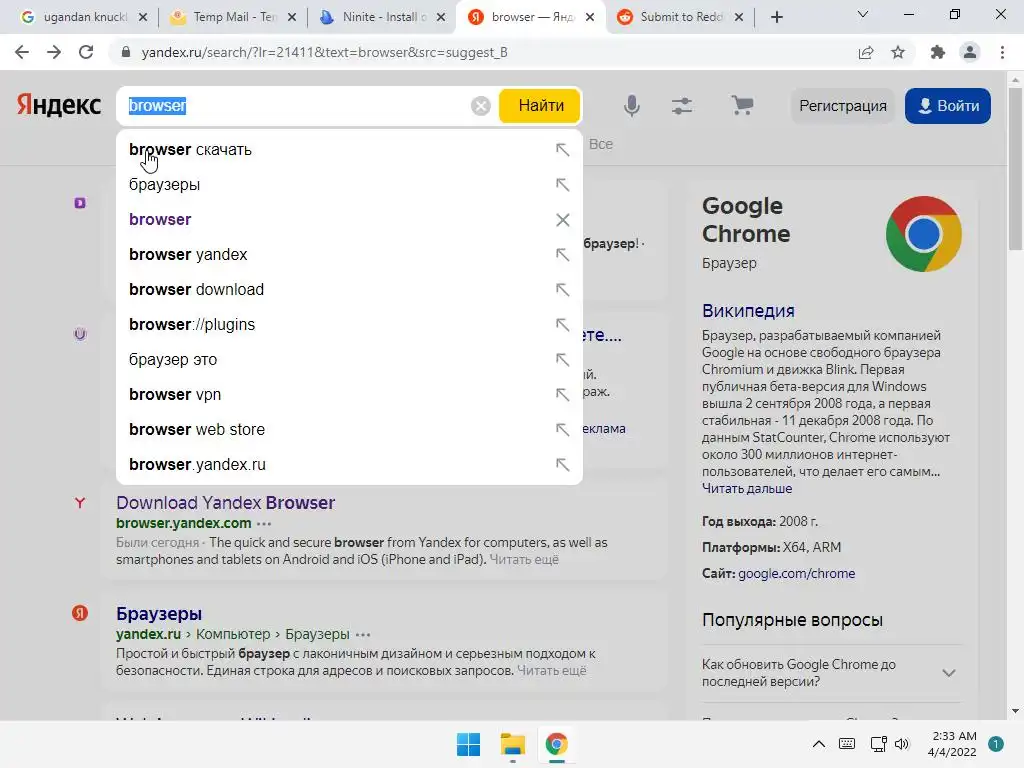Insert 'browser скачать' suggestion with arrow icon
Screen dimensions: 1024x768
point(562,150)
